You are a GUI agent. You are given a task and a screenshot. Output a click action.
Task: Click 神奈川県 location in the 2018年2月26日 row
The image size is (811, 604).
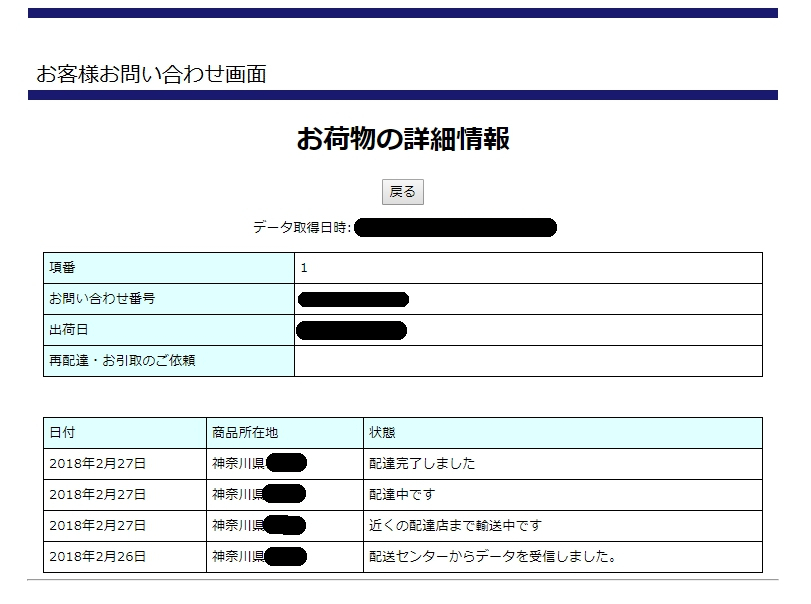click(x=285, y=557)
